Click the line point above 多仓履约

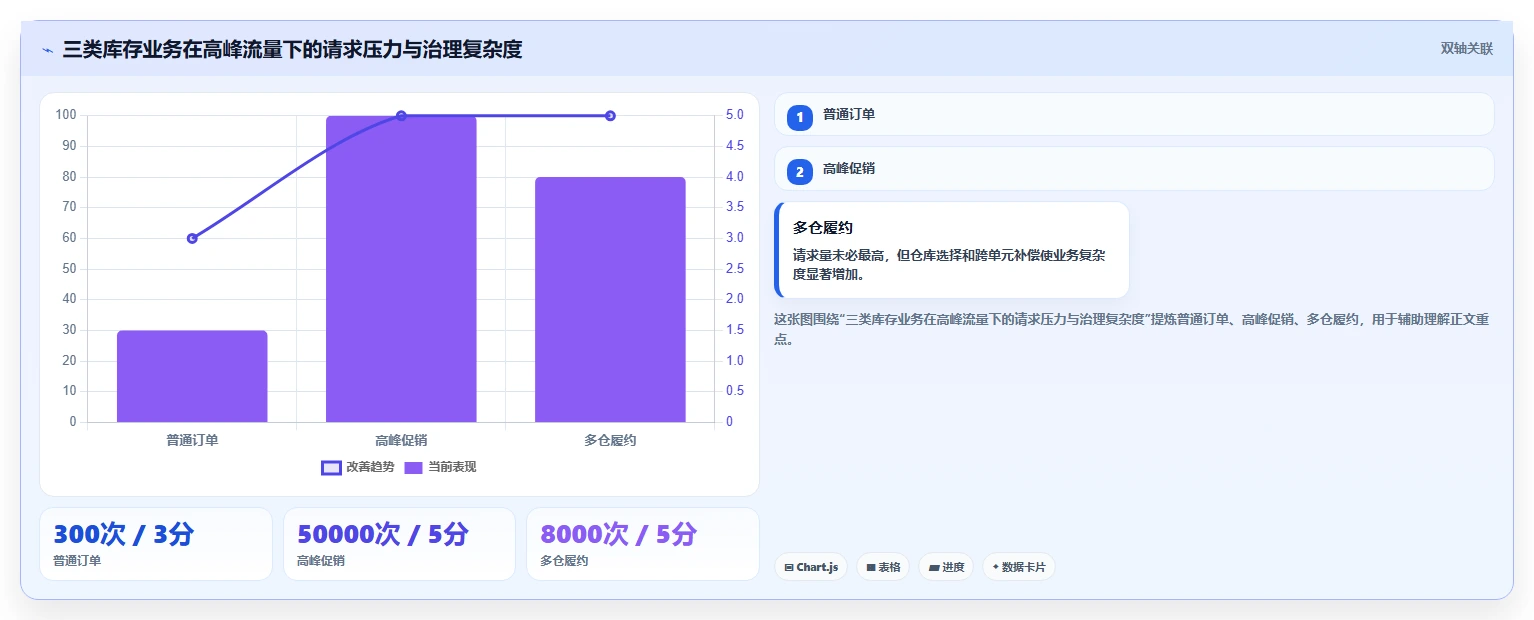pos(610,116)
